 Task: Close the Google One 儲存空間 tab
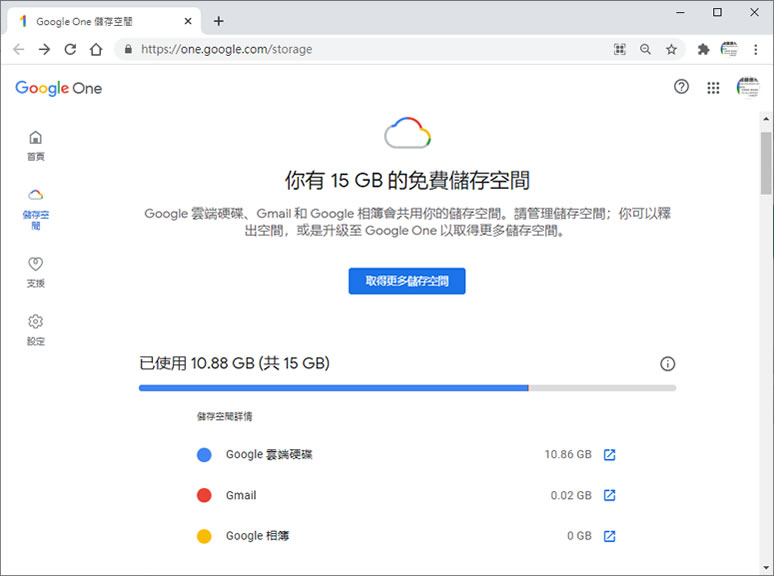click(188, 21)
